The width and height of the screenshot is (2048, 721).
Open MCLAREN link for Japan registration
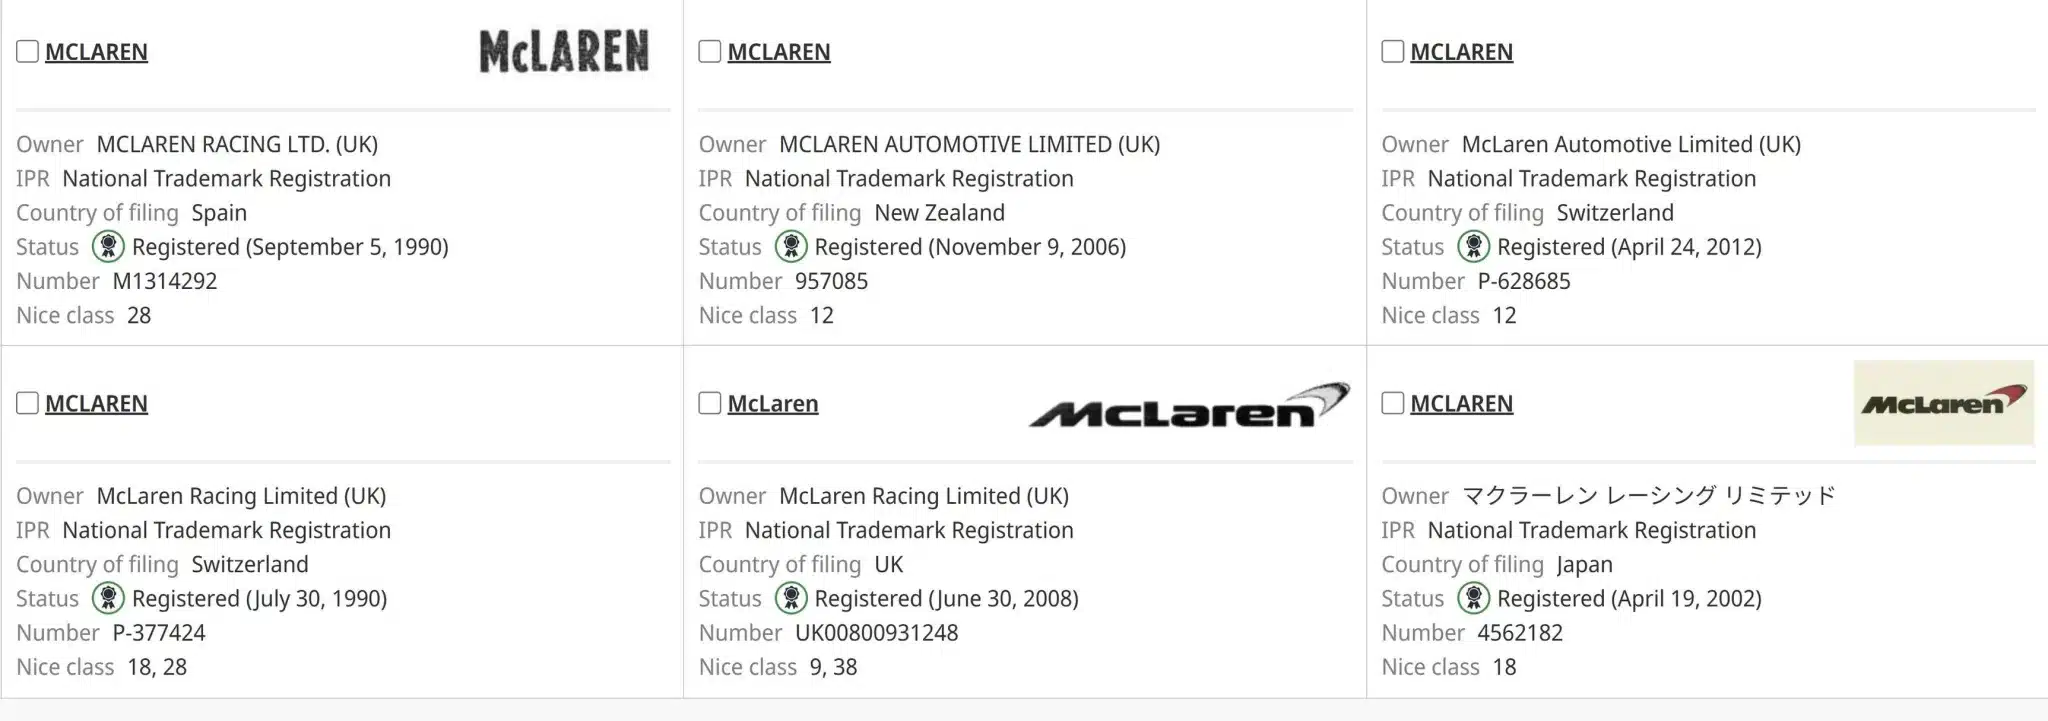pyautogui.click(x=1461, y=404)
